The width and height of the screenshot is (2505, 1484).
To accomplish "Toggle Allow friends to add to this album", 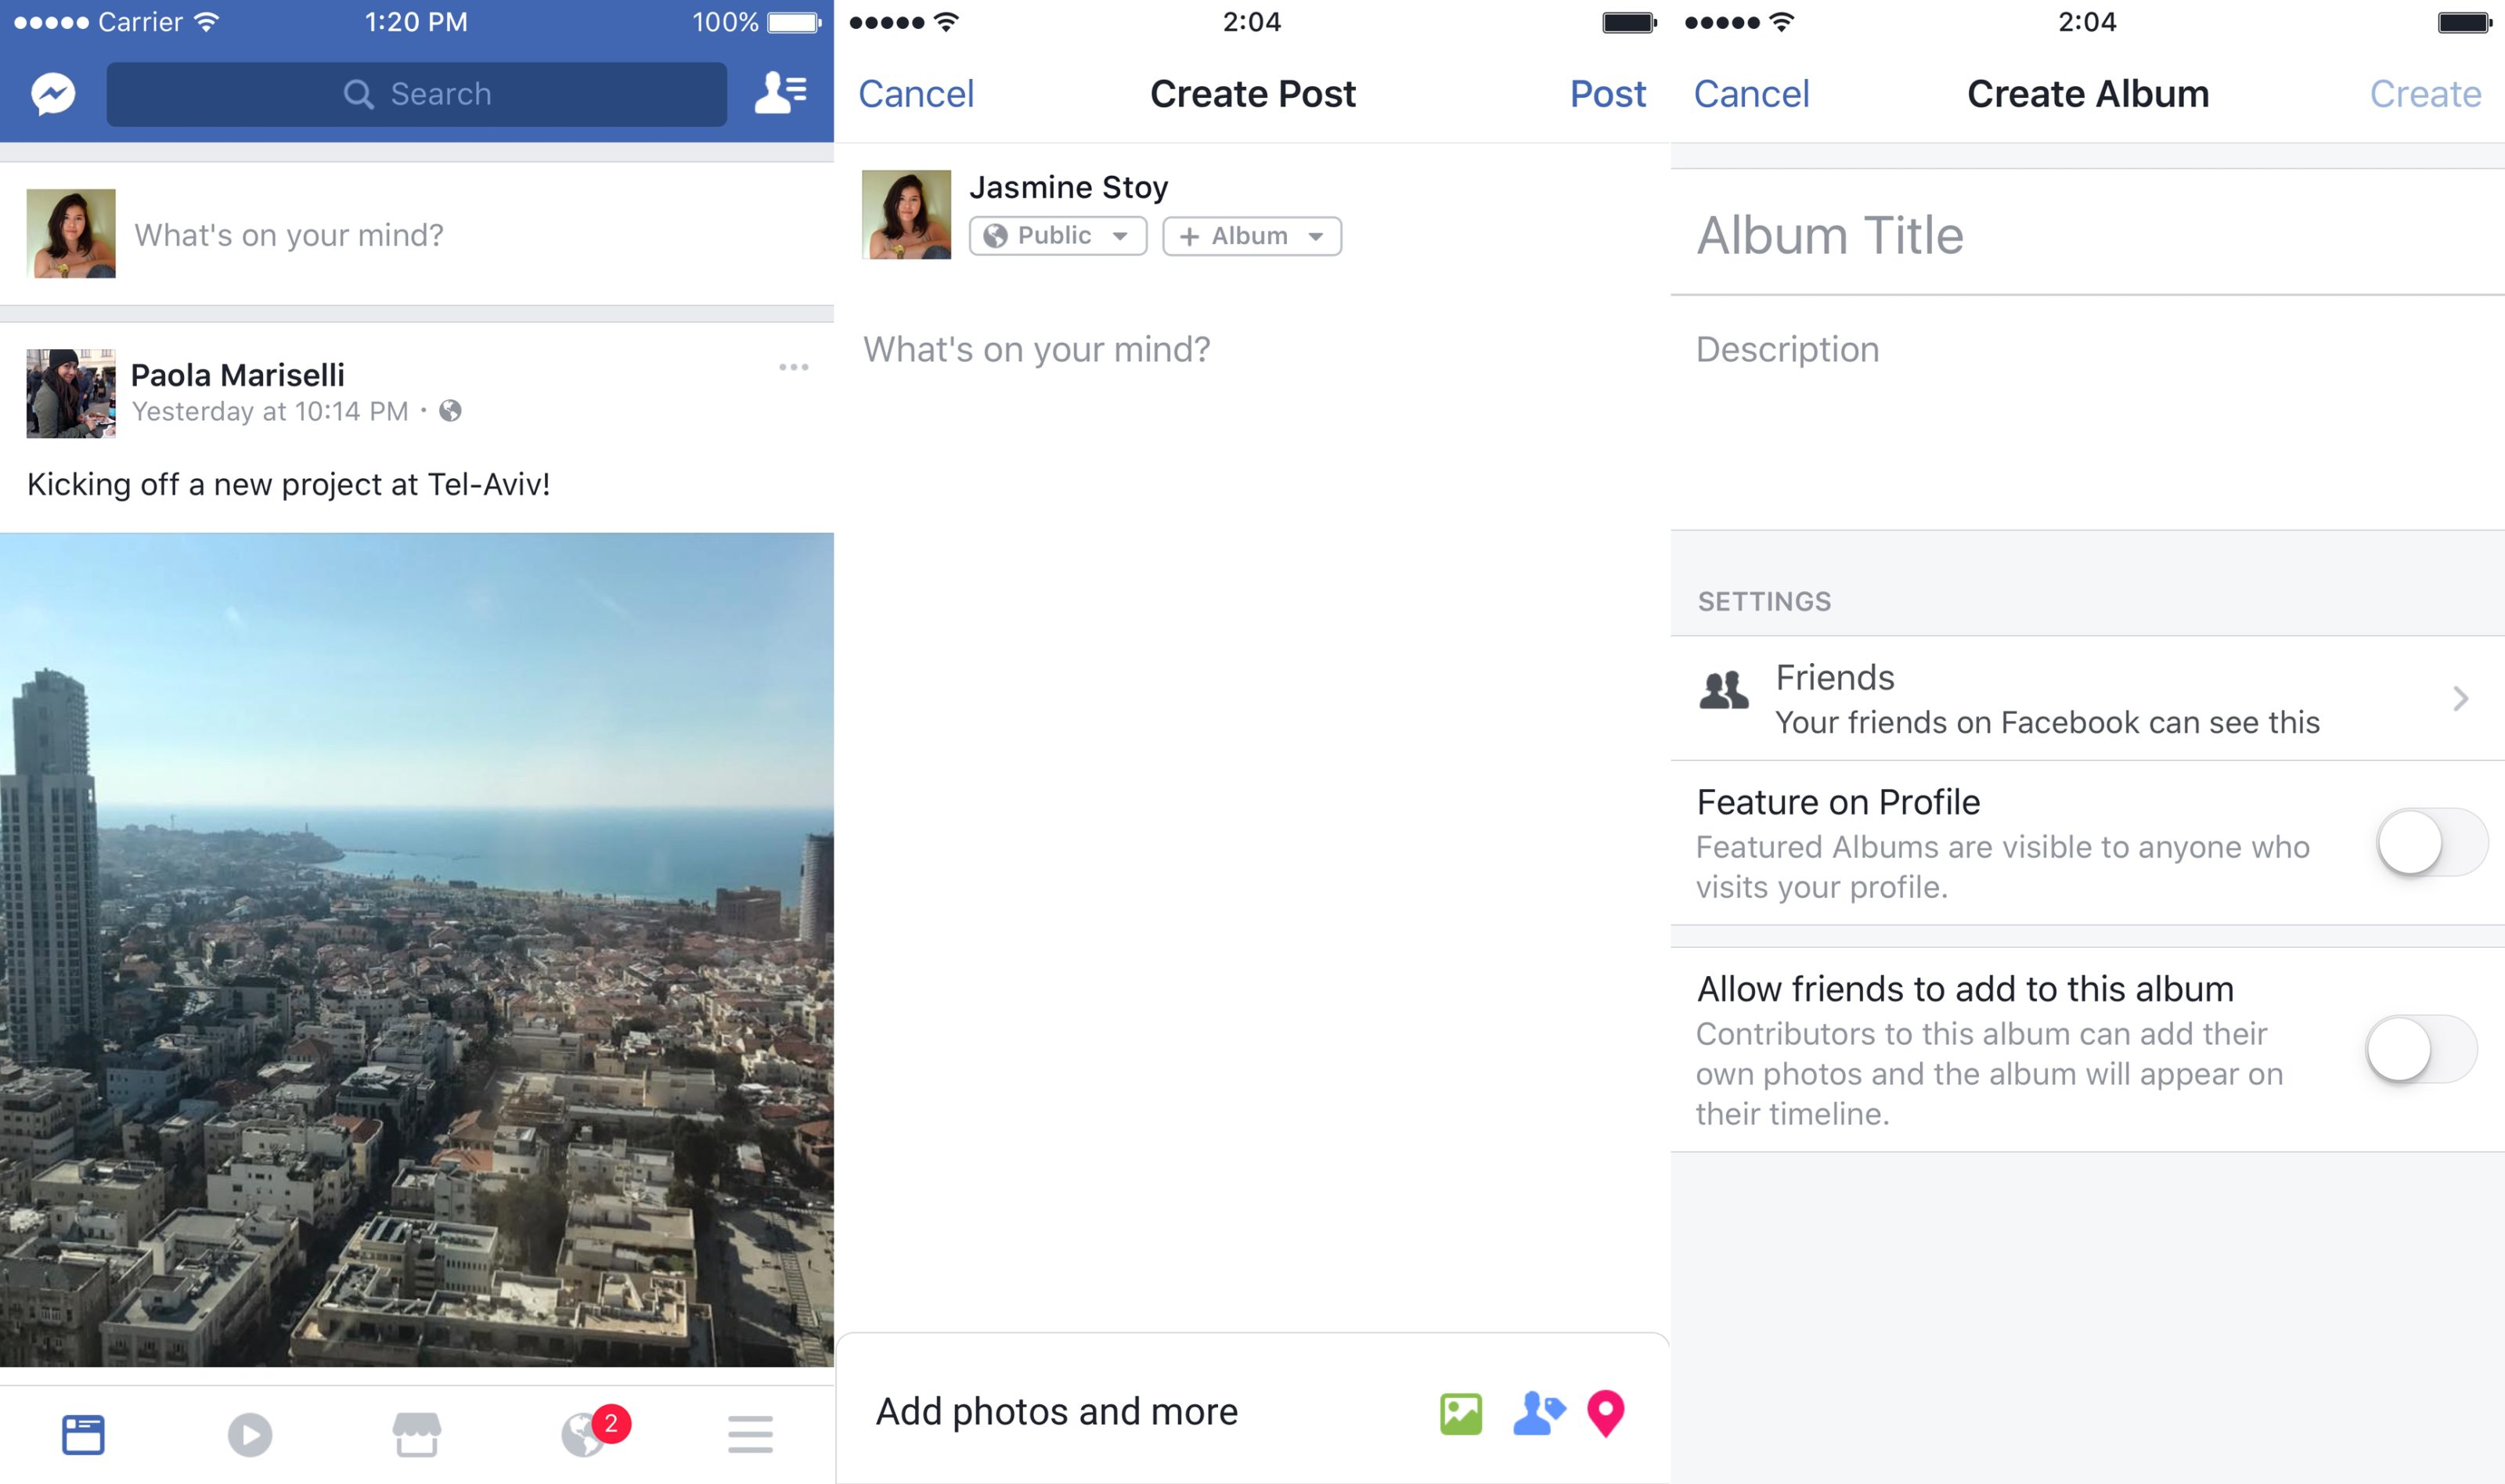I will [x=2421, y=1049].
